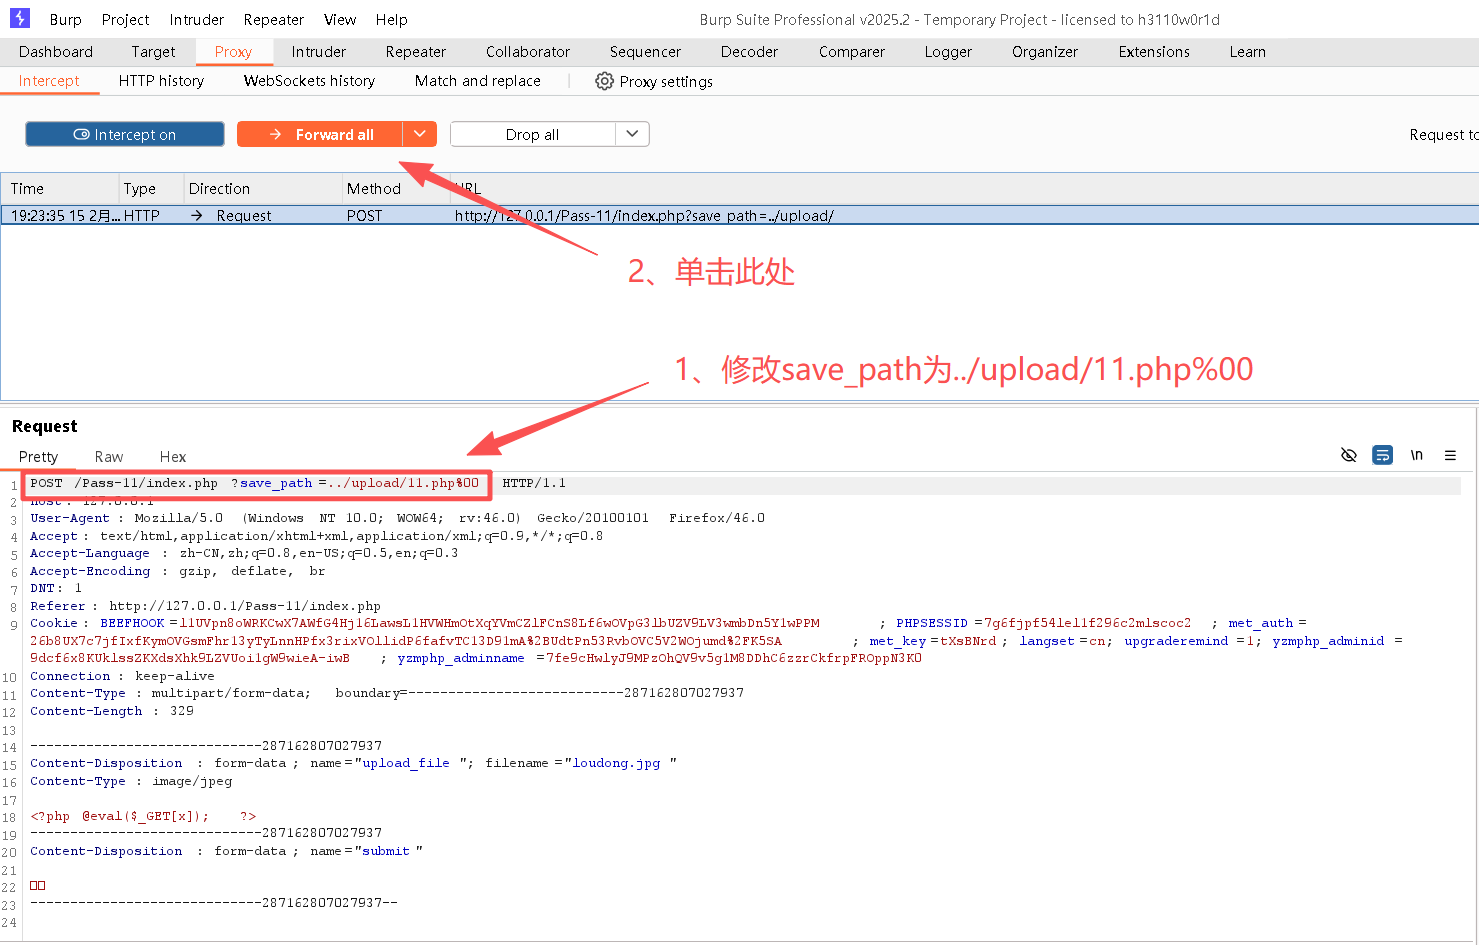Click the BEEFHOOK cookie name
The image size is (1479, 945).
pyautogui.click(x=132, y=623)
